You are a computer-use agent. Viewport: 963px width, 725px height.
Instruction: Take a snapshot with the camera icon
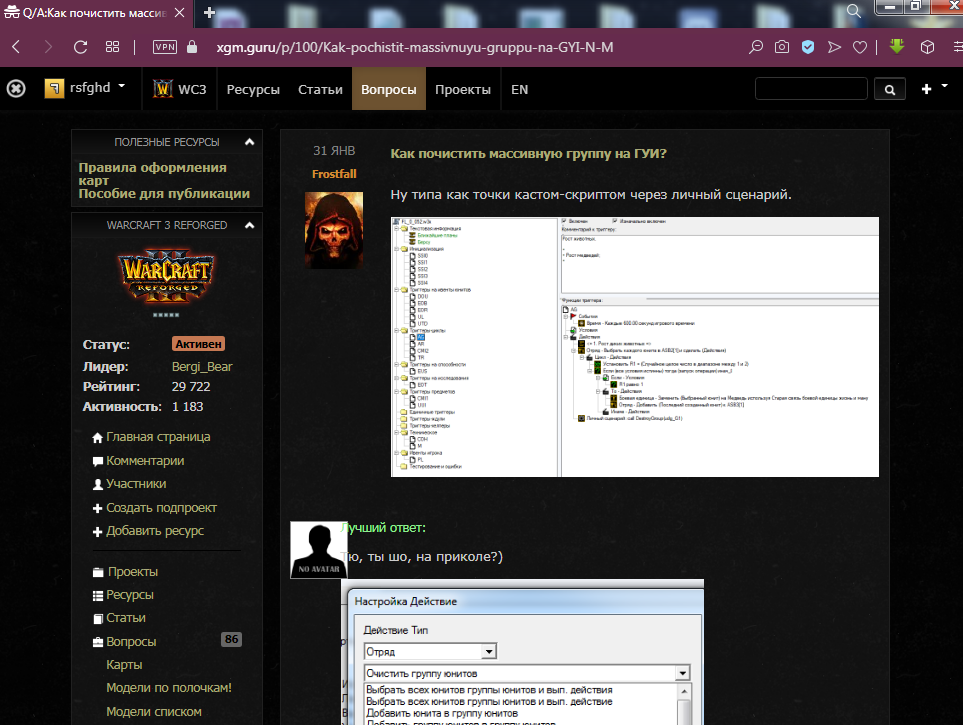pyautogui.click(x=782, y=47)
